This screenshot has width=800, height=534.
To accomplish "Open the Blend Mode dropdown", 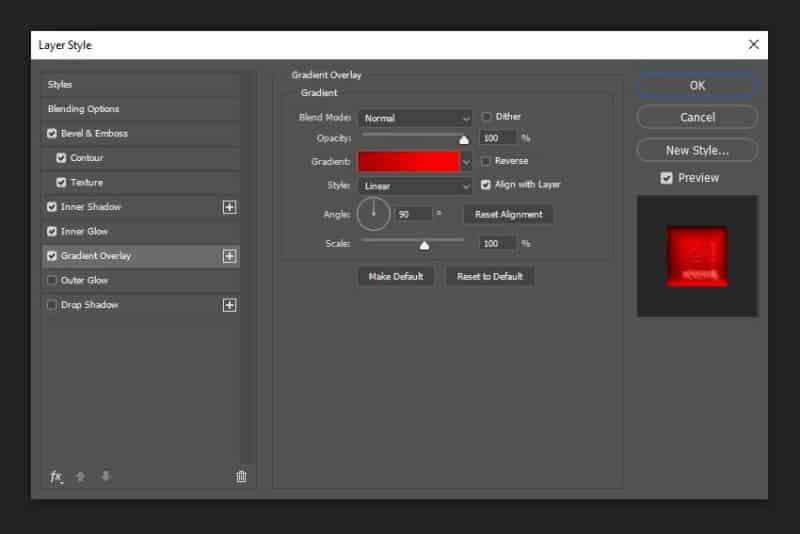I will pyautogui.click(x=415, y=118).
